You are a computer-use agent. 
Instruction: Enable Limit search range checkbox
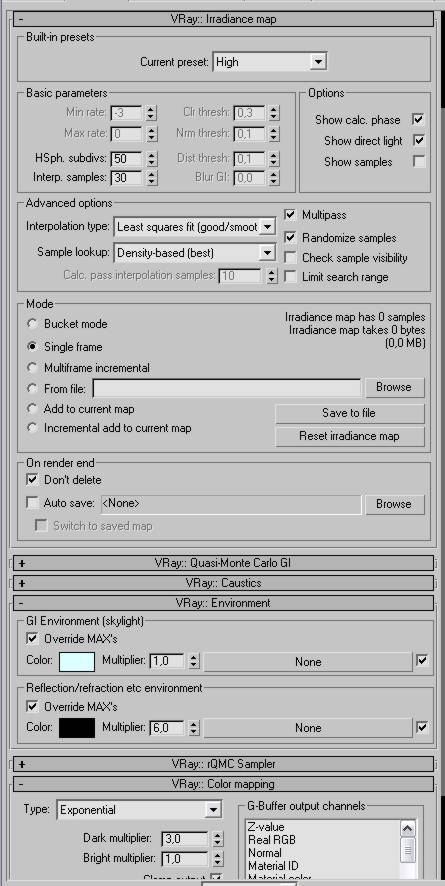coord(290,277)
